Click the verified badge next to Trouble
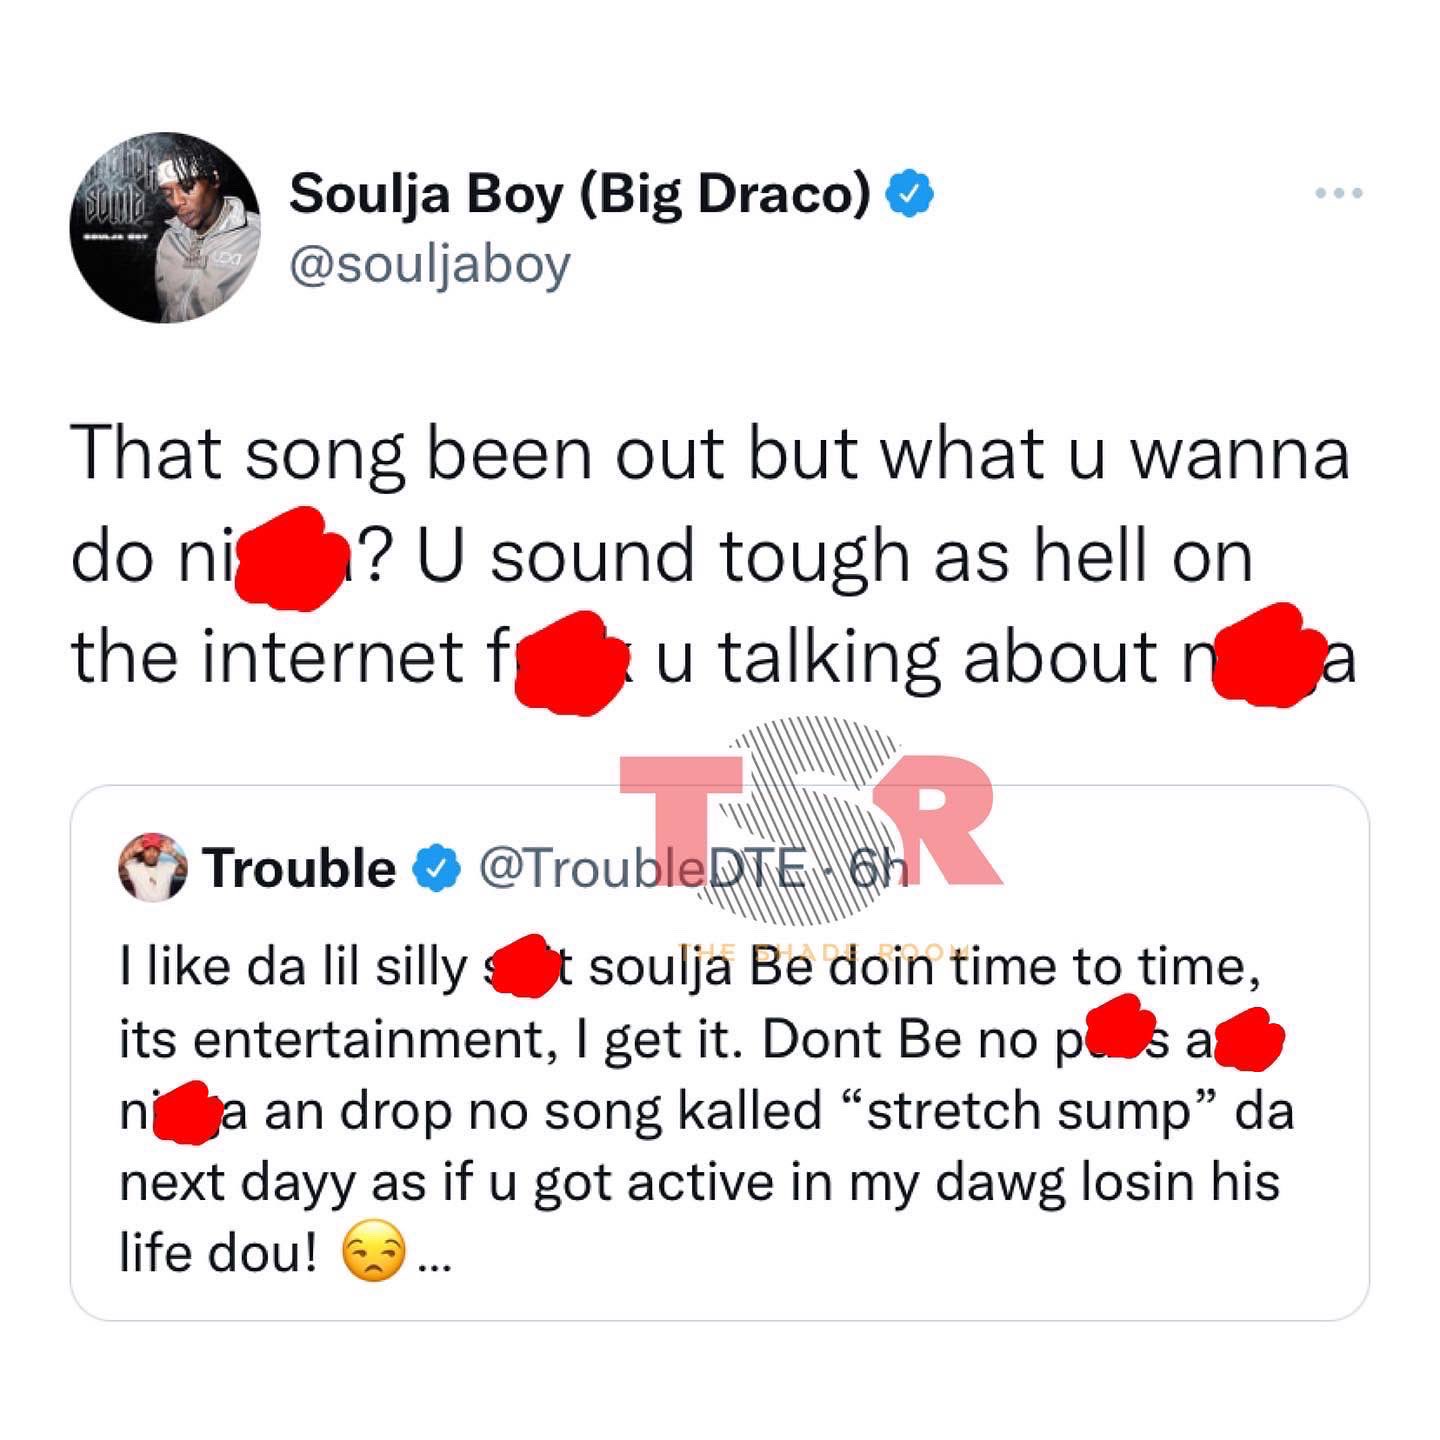 pyautogui.click(x=437, y=868)
